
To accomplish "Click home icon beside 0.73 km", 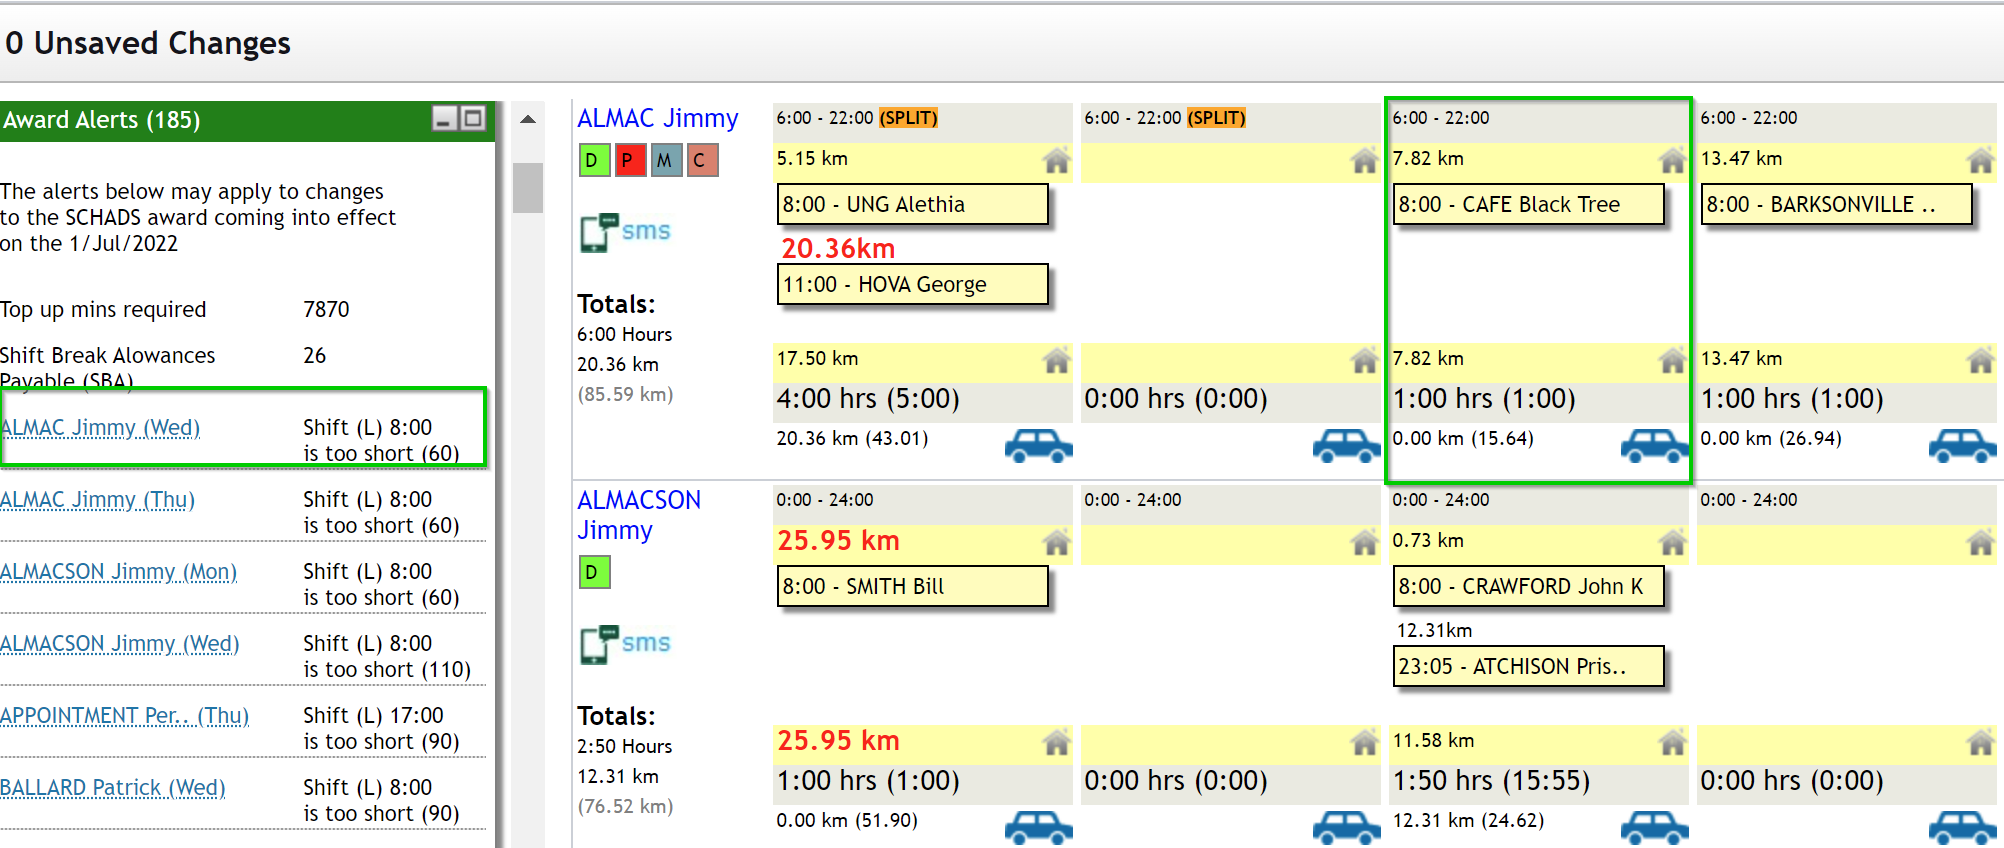I will tap(1672, 542).
